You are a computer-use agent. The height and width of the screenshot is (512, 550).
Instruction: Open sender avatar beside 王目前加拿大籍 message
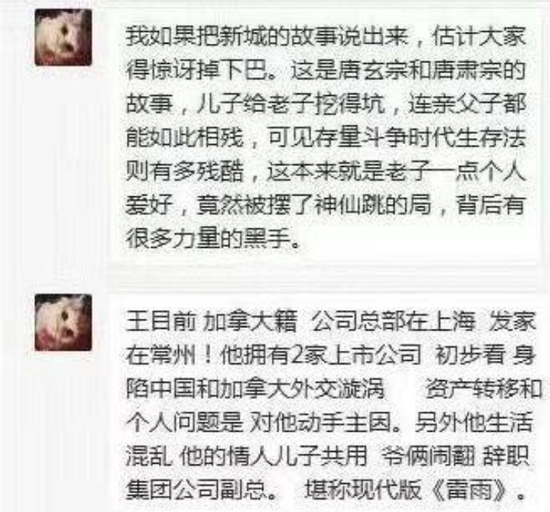pyautogui.click(x=63, y=323)
